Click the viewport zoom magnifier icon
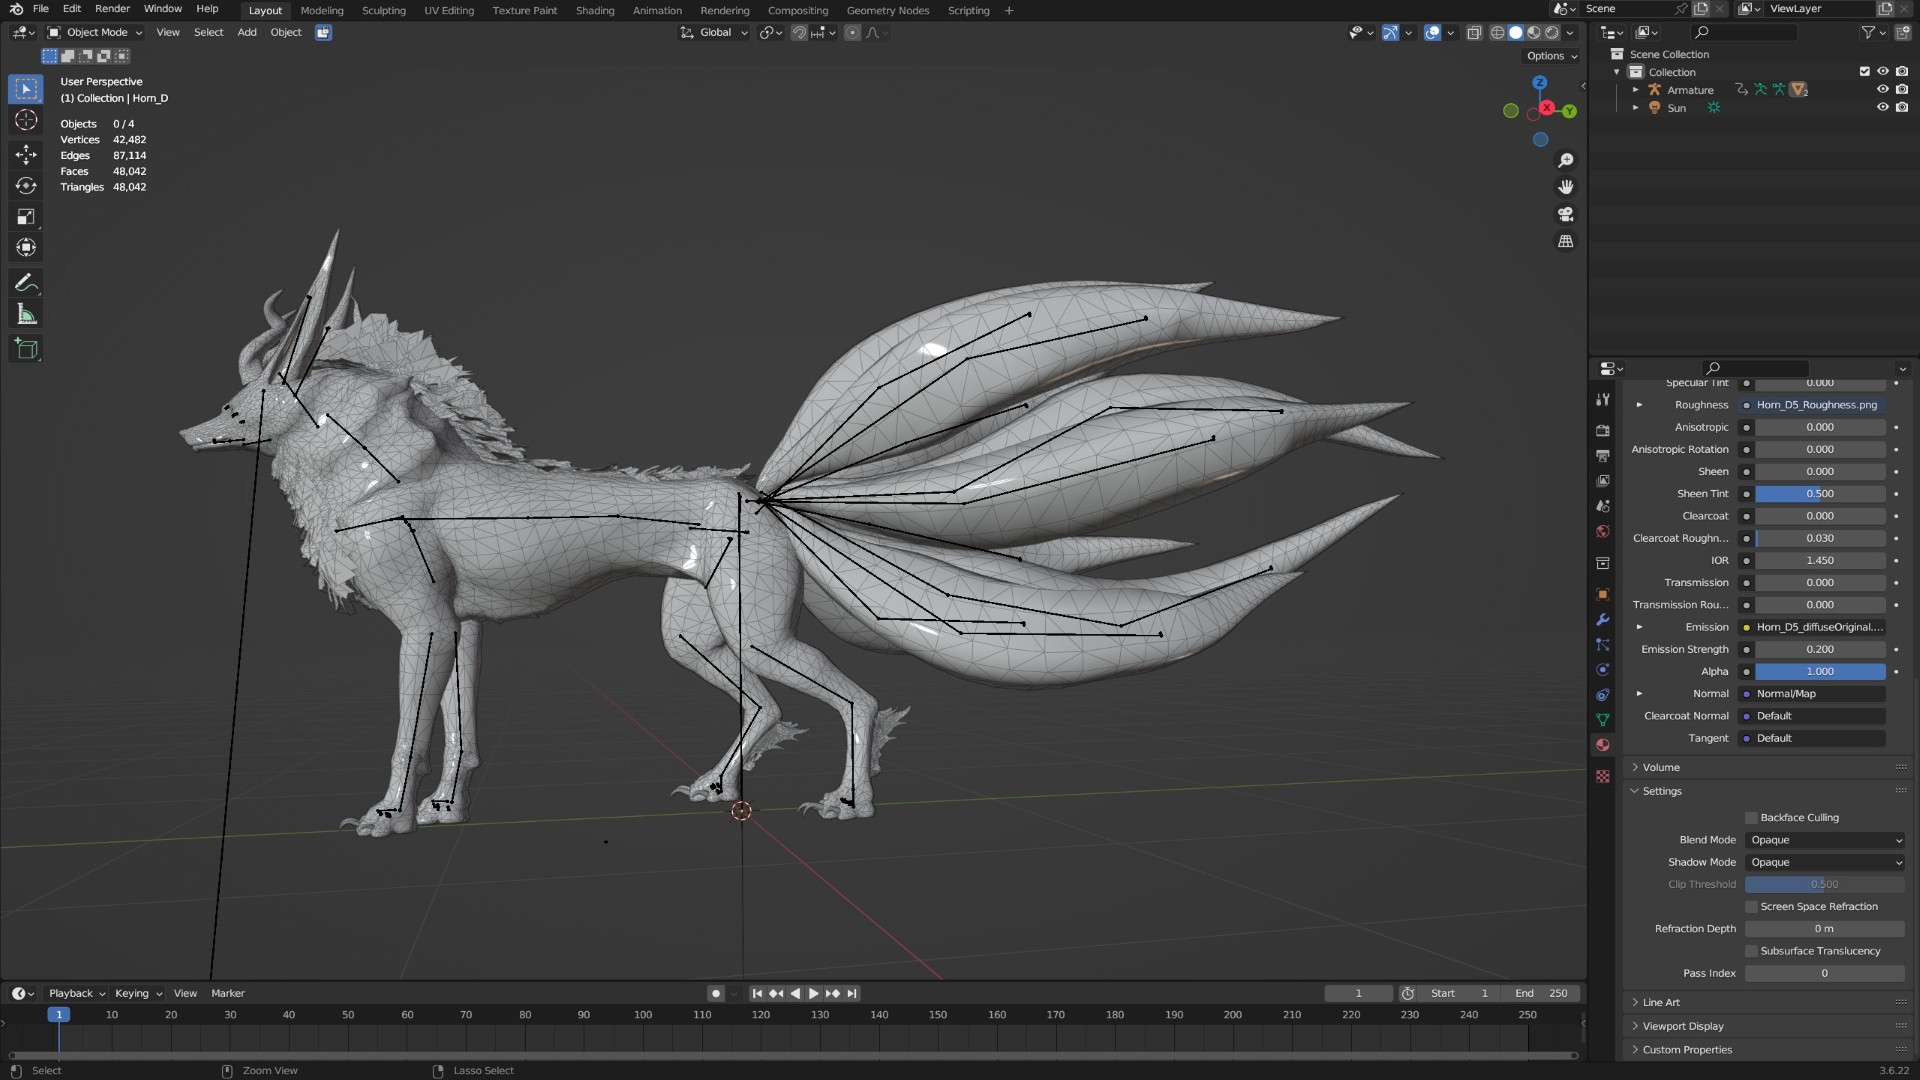Image resolution: width=1920 pixels, height=1080 pixels. (x=1566, y=161)
